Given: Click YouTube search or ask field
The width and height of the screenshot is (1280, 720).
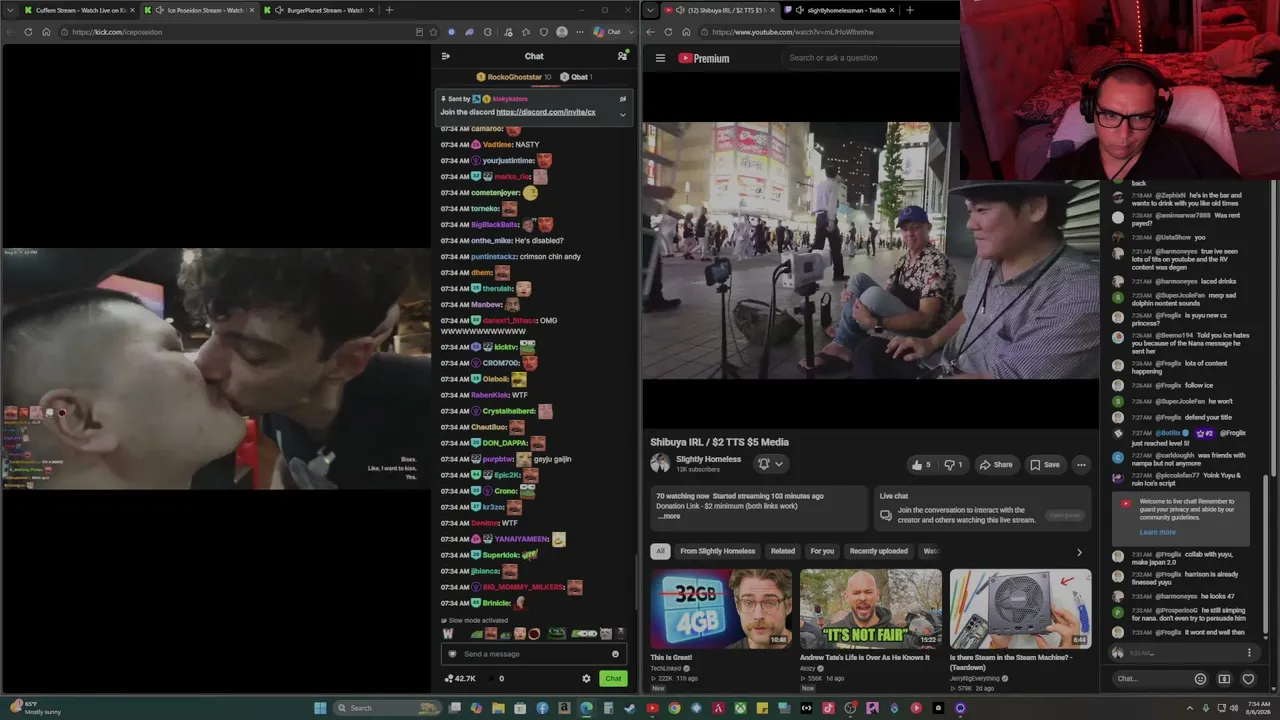Looking at the screenshot, I should pos(870,58).
